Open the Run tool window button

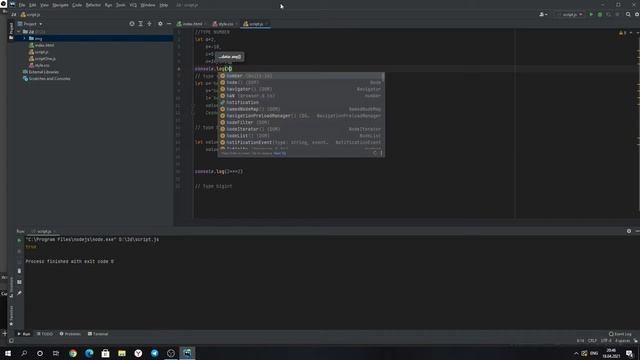point(24,334)
